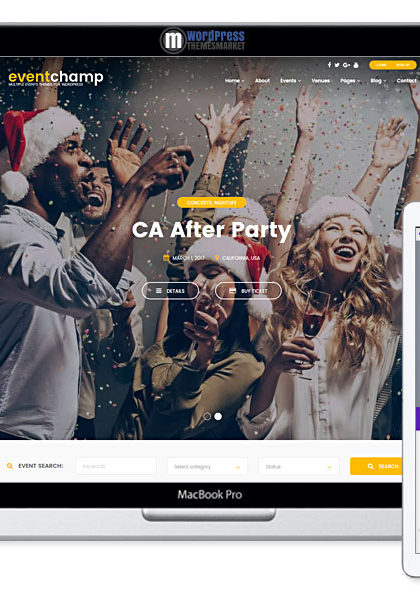Open the Twitter social icon
This screenshot has width=420, height=601.
337,65
